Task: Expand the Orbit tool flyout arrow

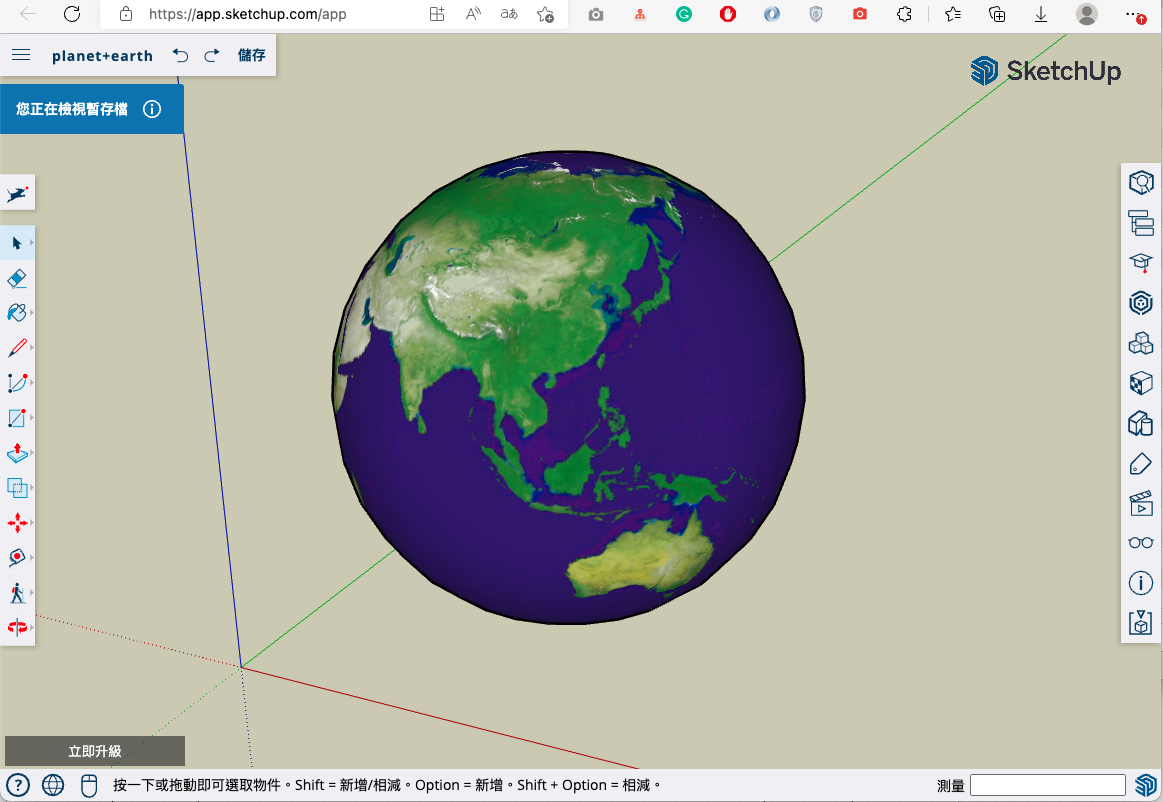Action: 32,628
